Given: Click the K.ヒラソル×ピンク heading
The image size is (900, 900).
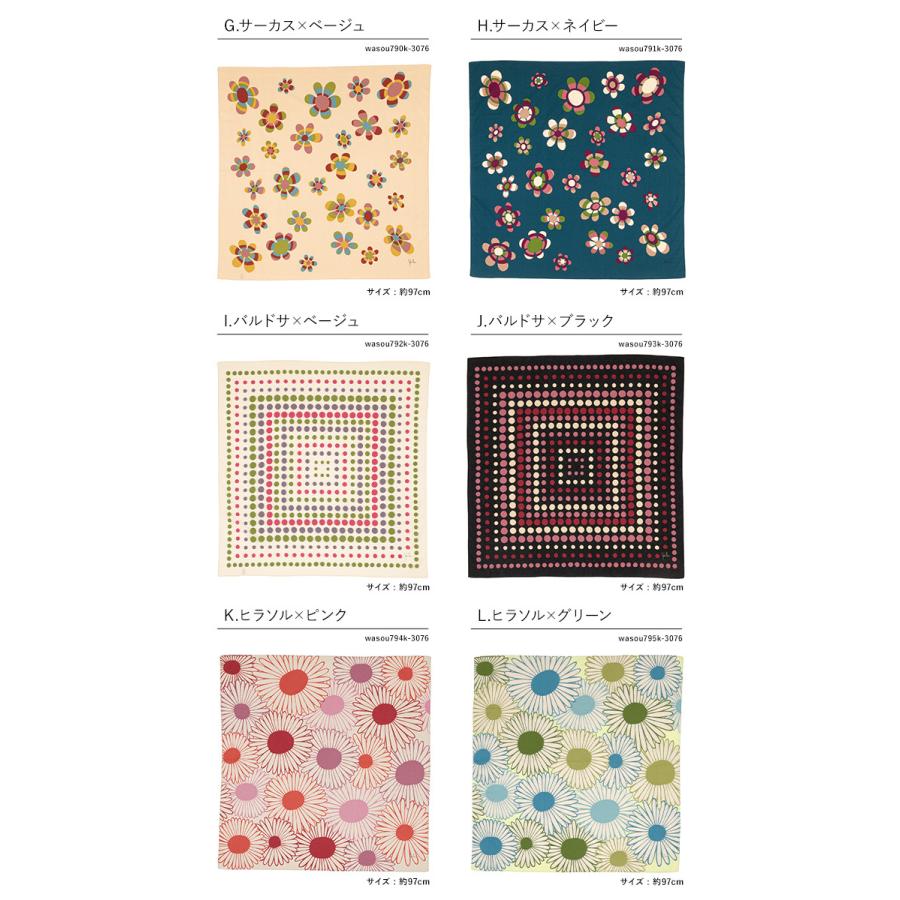Looking at the screenshot, I should tap(285, 615).
